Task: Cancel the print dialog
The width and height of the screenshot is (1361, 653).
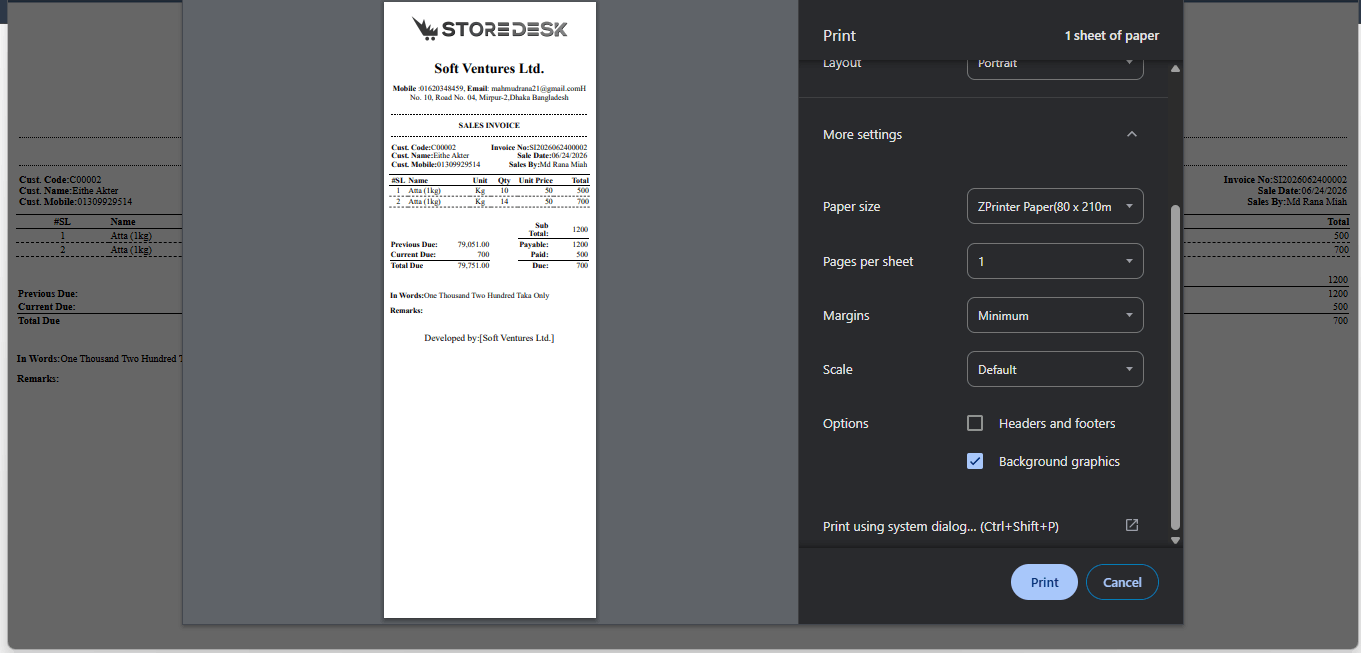Action: (1122, 582)
